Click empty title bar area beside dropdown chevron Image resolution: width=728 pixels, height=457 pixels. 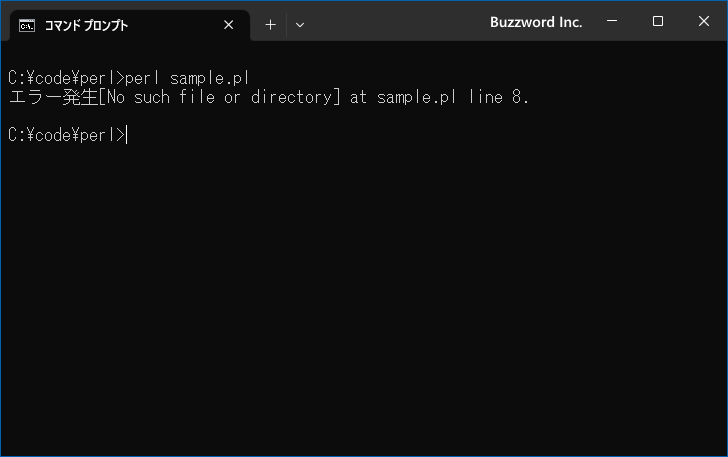pos(395,24)
